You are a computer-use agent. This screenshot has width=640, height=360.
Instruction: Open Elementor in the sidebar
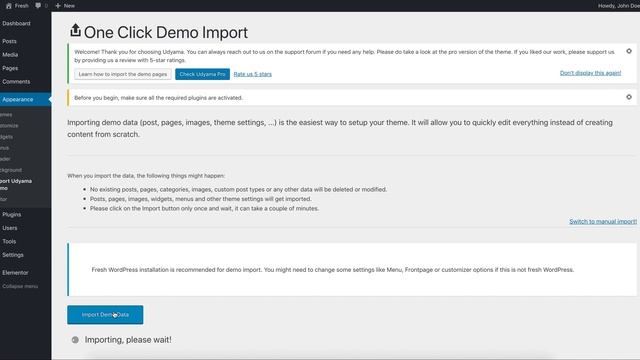tap(15, 273)
